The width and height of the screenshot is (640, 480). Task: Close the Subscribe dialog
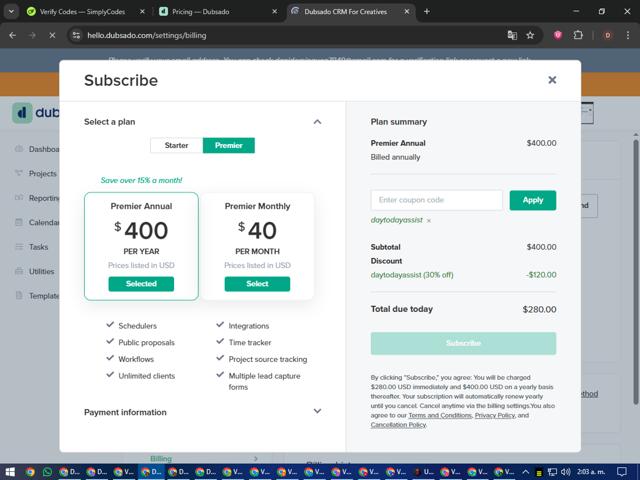tap(552, 80)
